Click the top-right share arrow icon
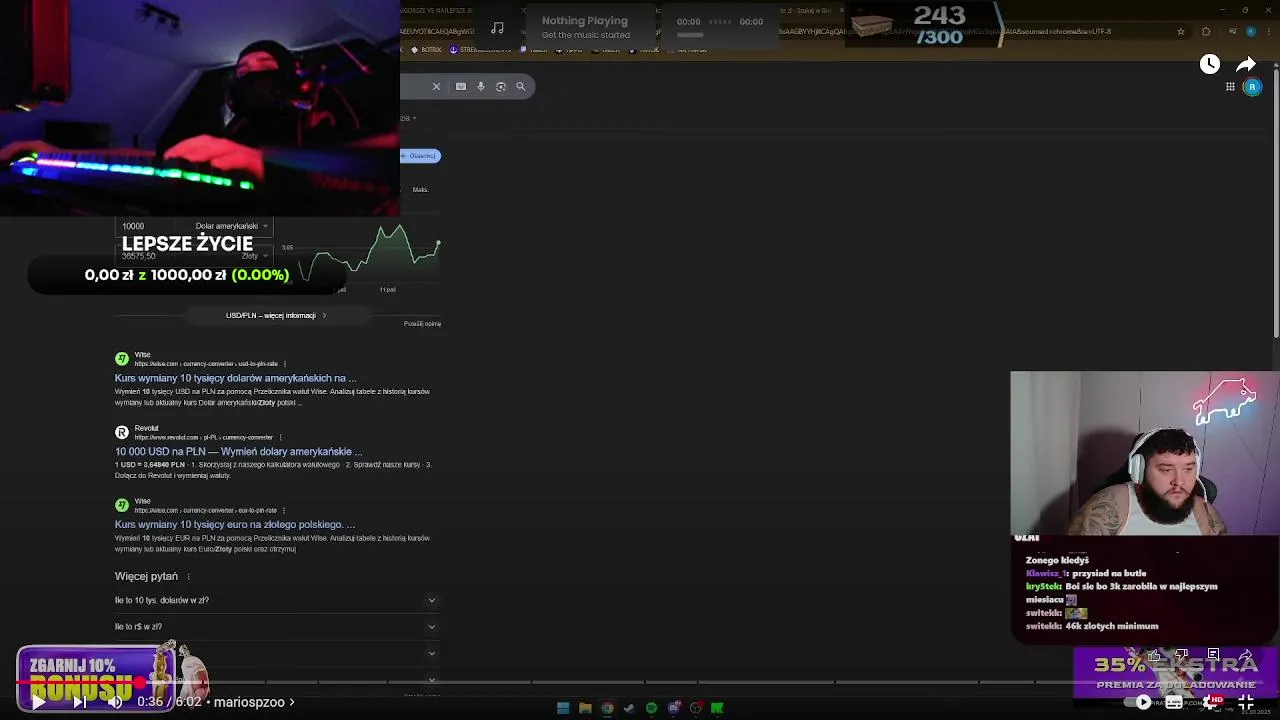The image size is (1280, 720). click(1246, 64)
